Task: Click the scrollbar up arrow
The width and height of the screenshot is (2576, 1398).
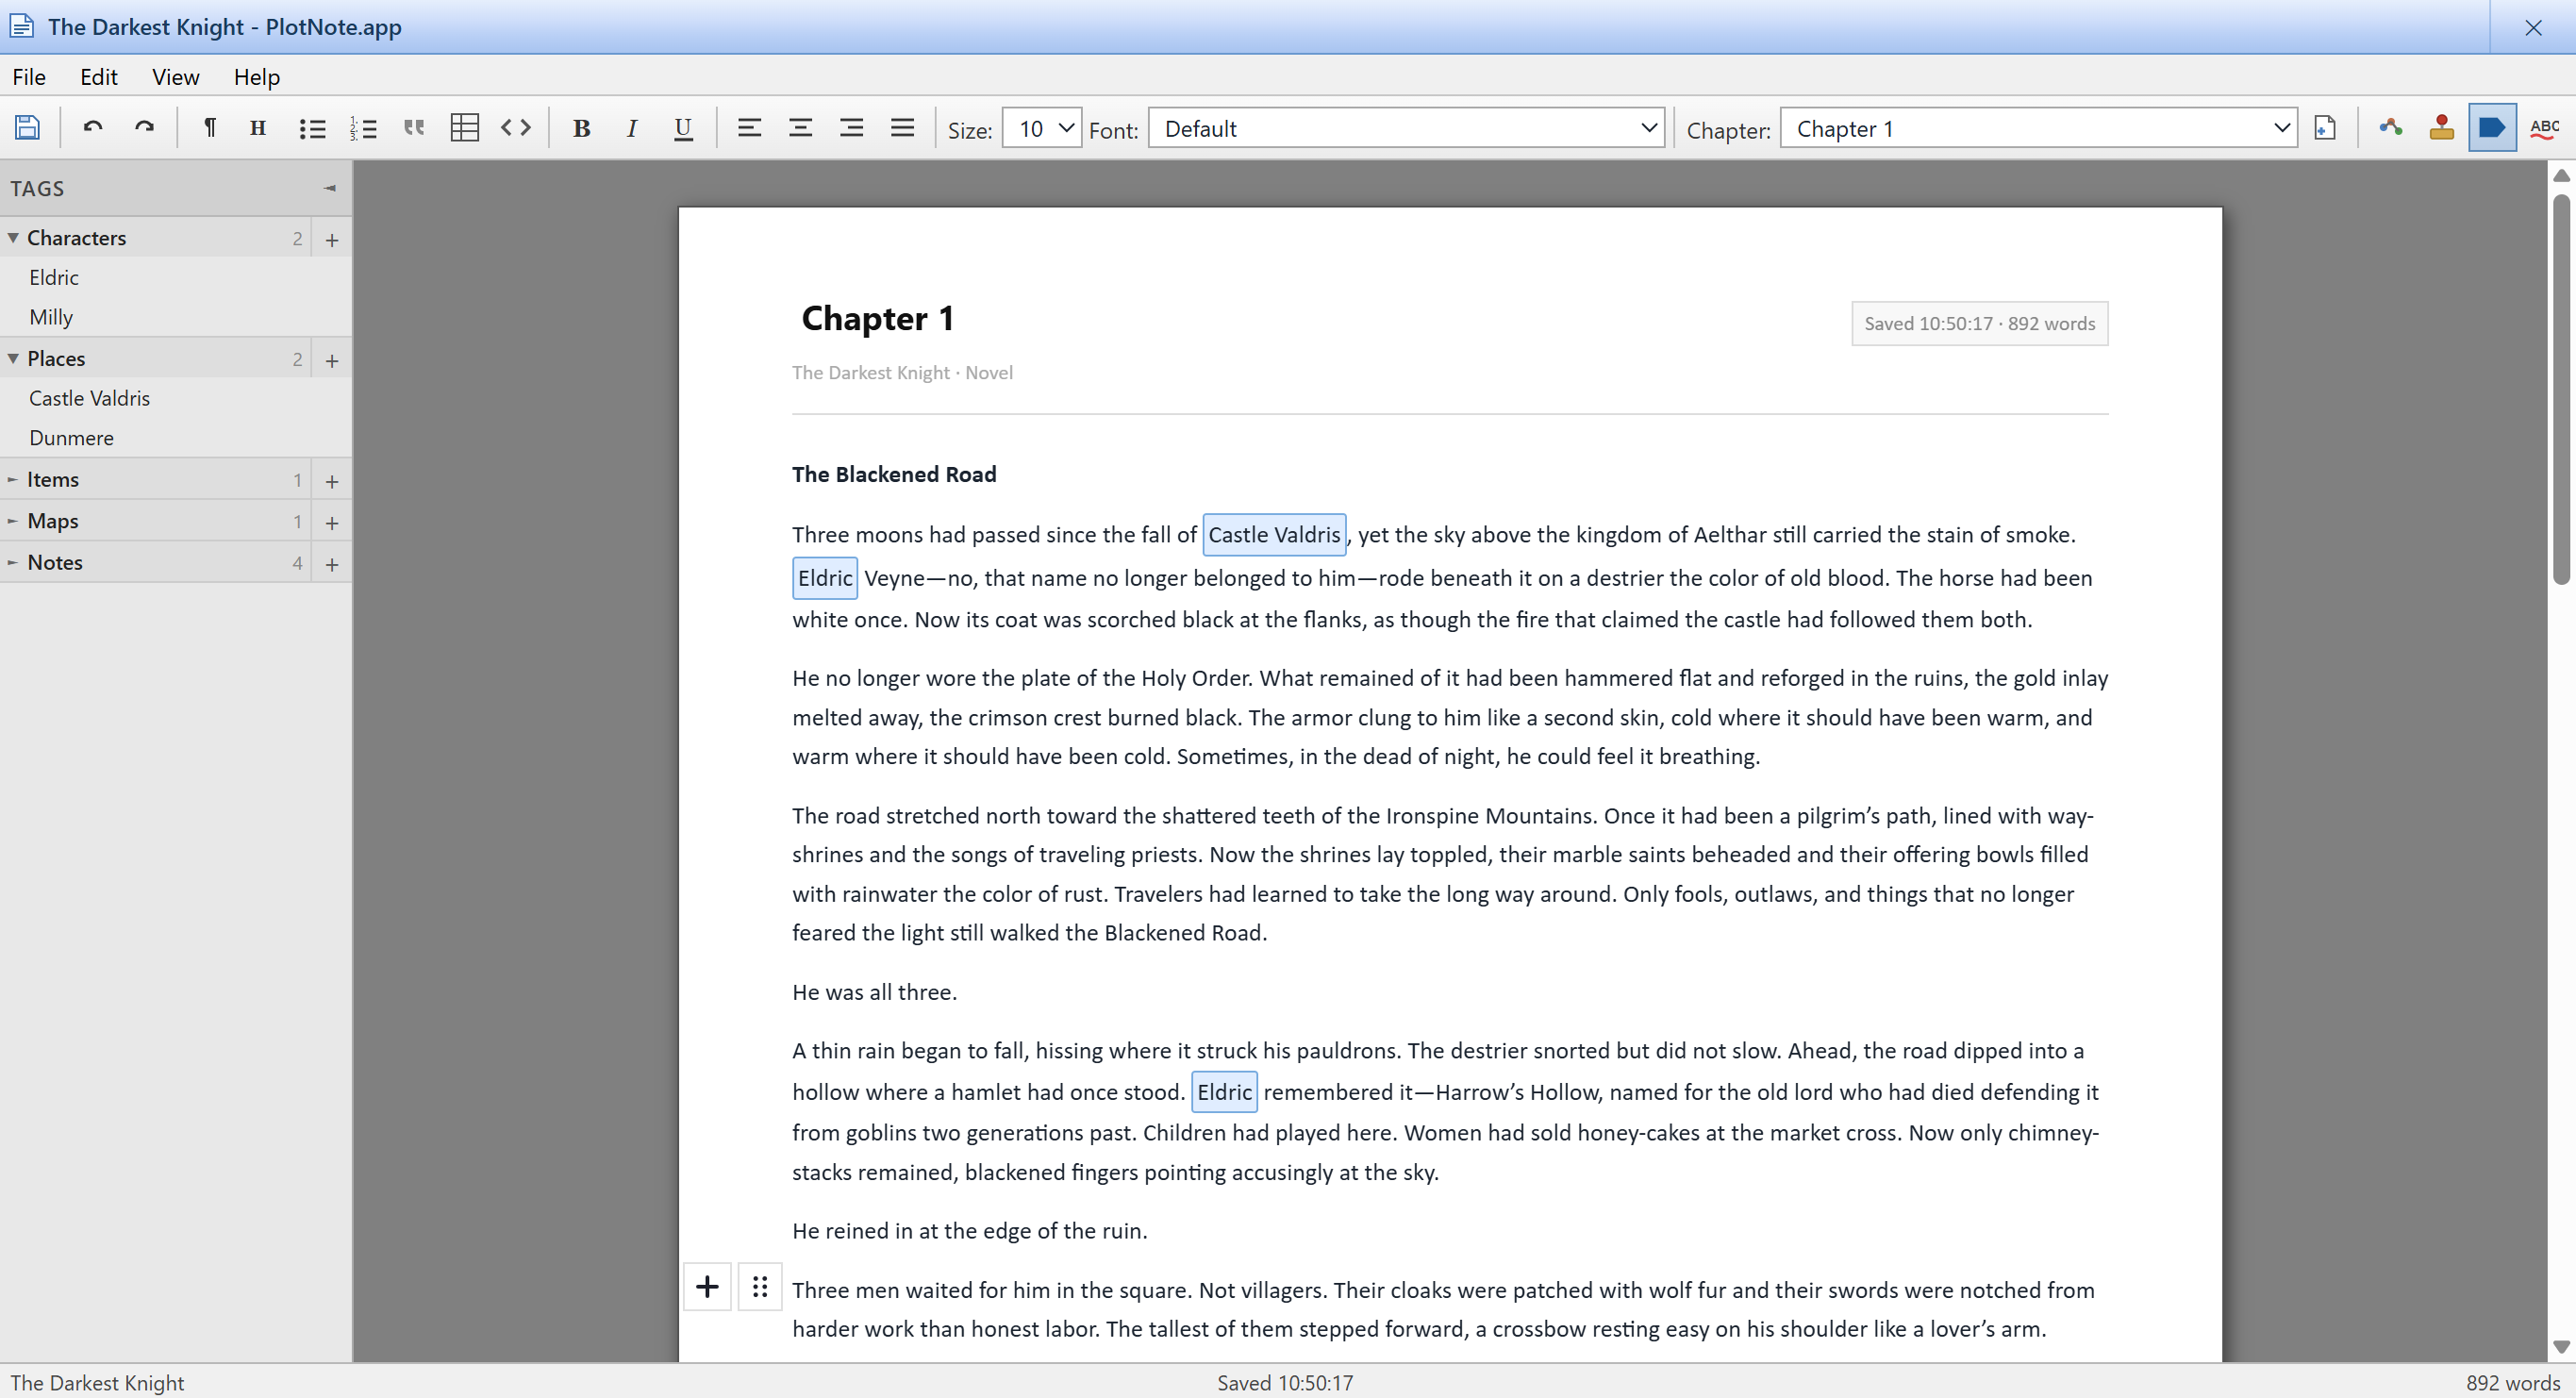Action: pyautogui.click(x=2561, y=175)
